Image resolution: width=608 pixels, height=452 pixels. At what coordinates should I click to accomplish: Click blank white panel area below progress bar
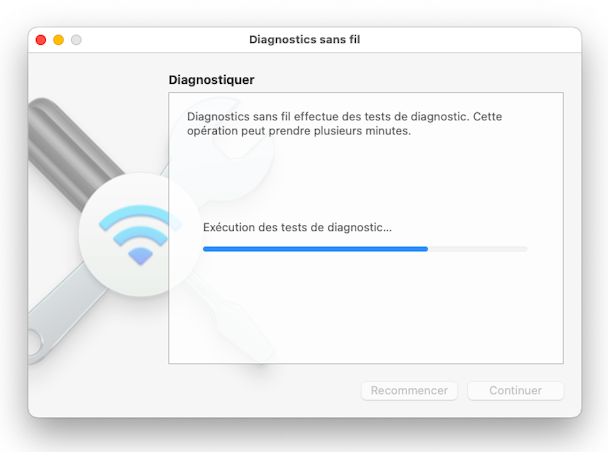tap(388, 310)
